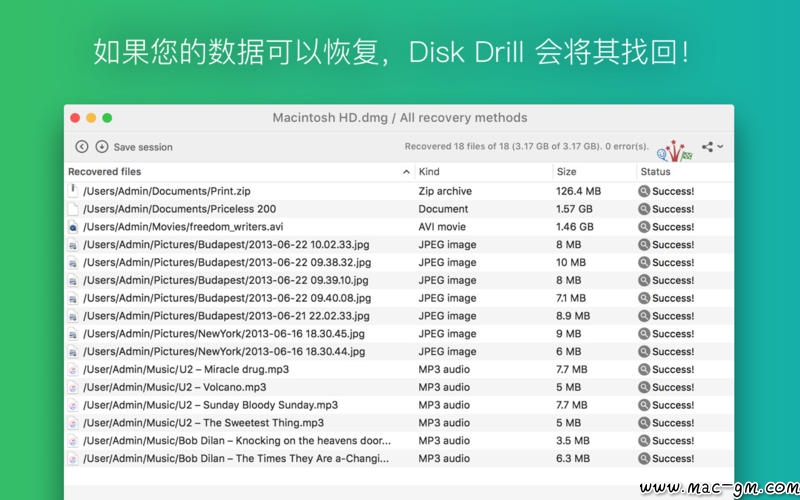
Task: Click the green zoom window button
Action: [x=107, y=118]
